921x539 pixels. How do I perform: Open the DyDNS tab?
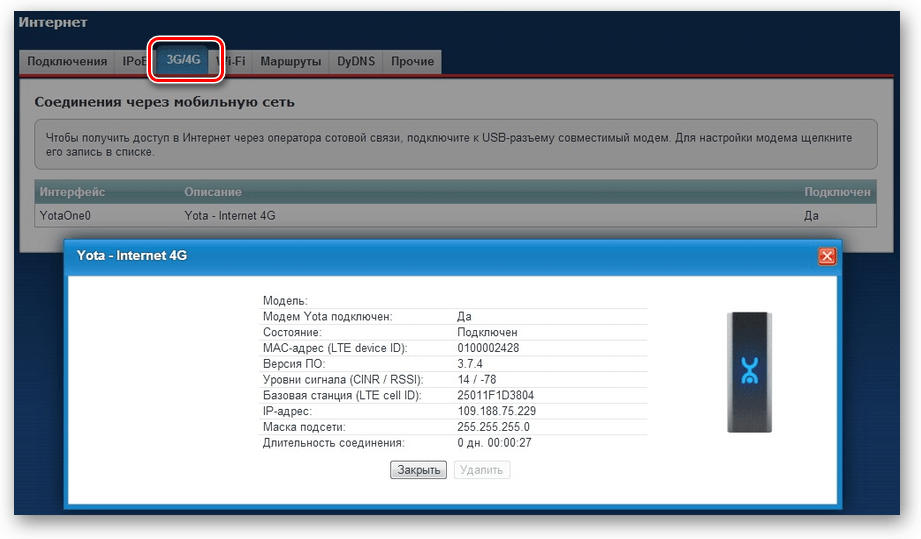click(356, 62)
